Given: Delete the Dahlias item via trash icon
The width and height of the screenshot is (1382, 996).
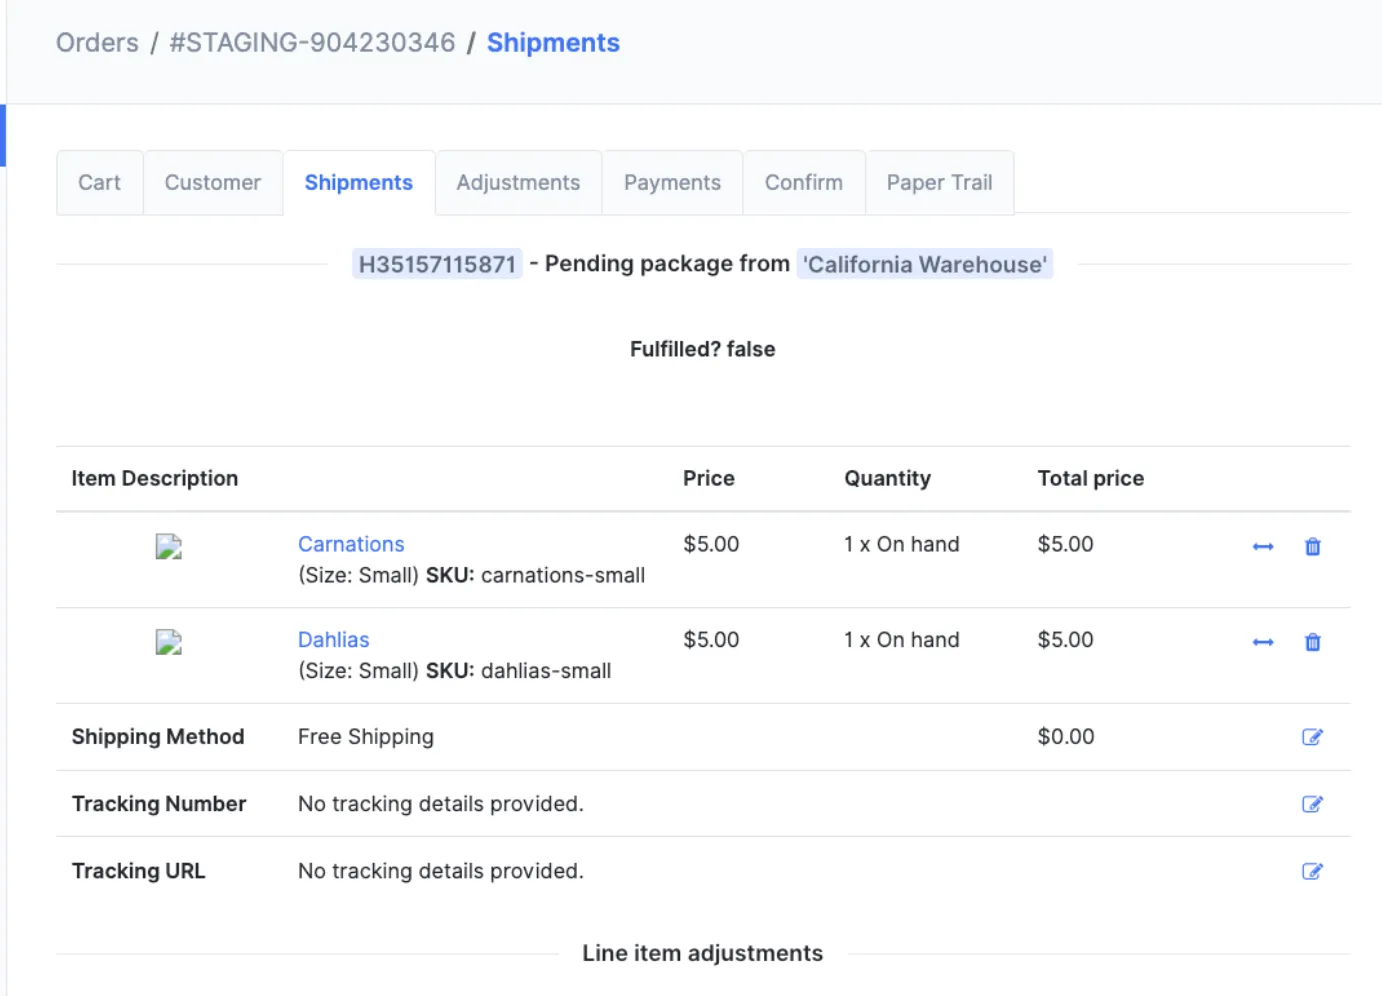Looking at the screenshot, I should [1313, 642].
